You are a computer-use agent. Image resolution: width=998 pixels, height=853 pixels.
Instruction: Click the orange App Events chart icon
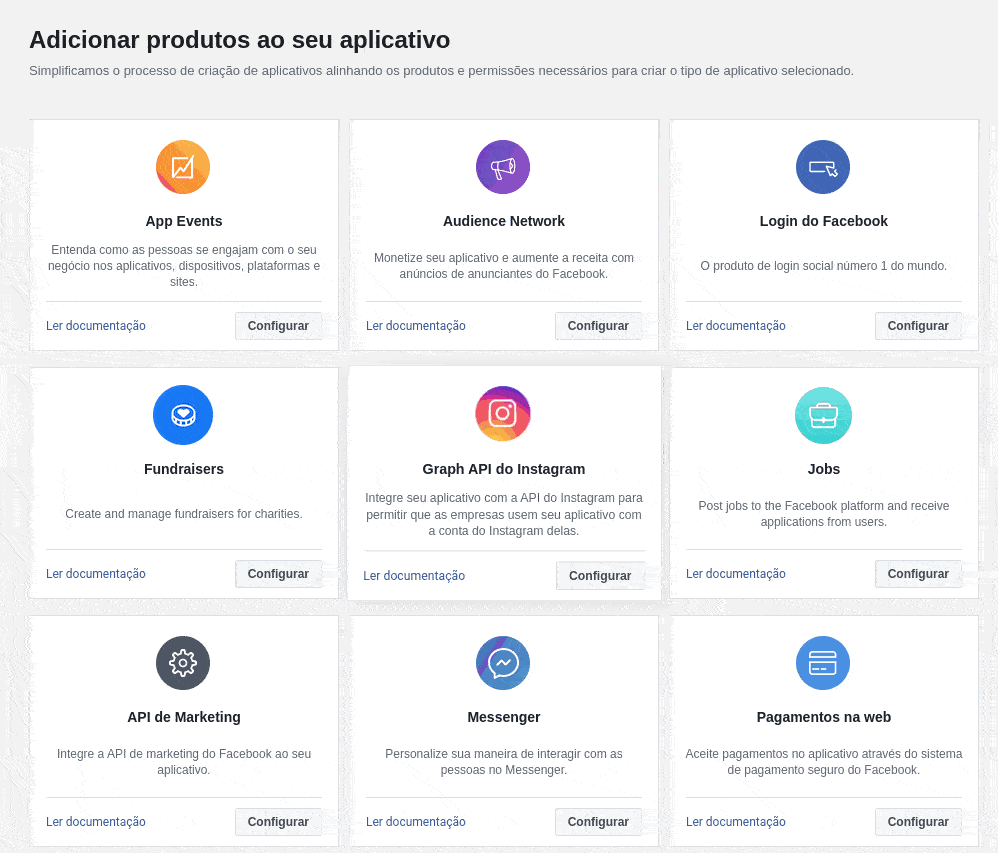pyautogui.click(x=183, y=167)
